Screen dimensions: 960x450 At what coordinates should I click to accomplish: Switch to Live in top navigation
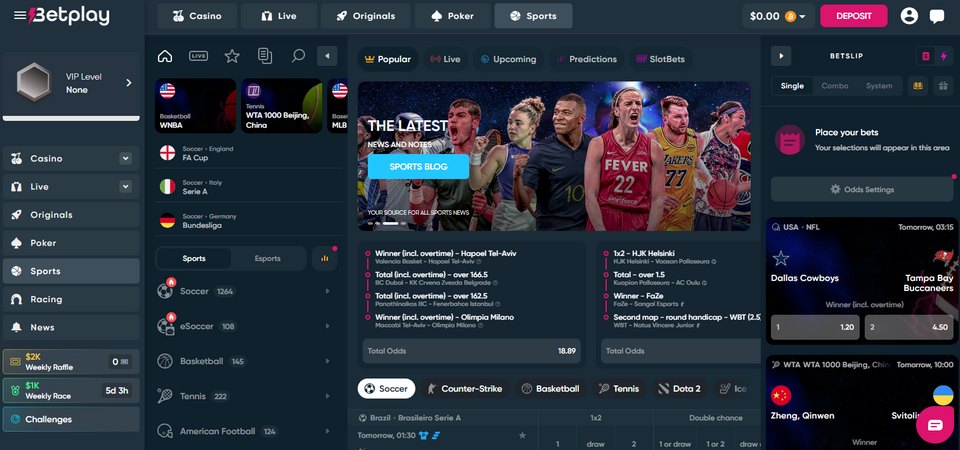tap(279, 16)
